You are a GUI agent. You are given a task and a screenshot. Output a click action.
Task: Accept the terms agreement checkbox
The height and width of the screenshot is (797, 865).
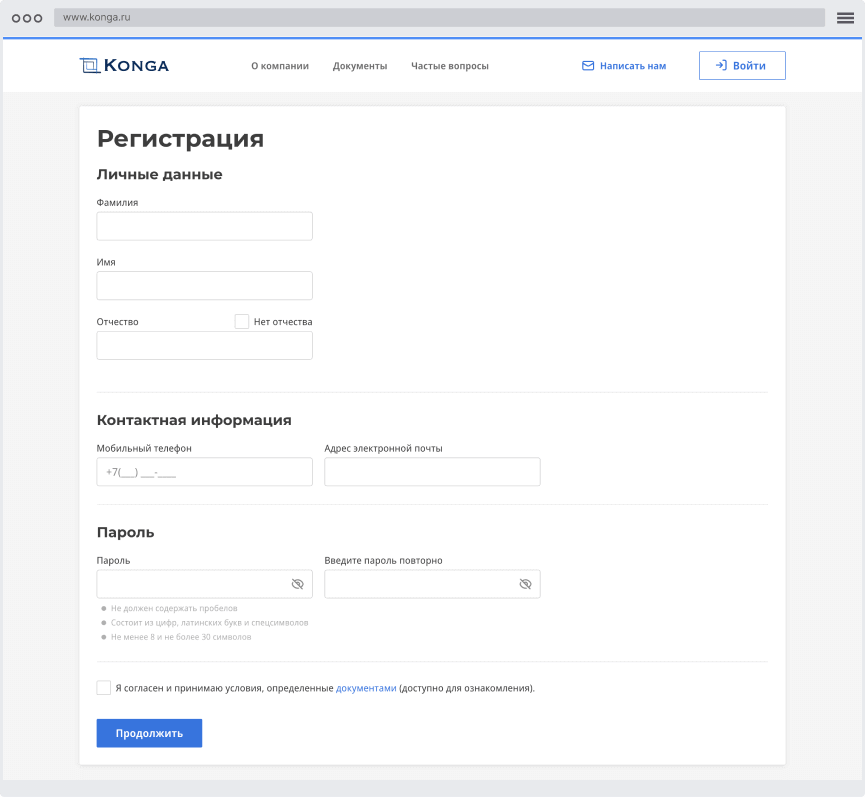click(x=104, y=688)
